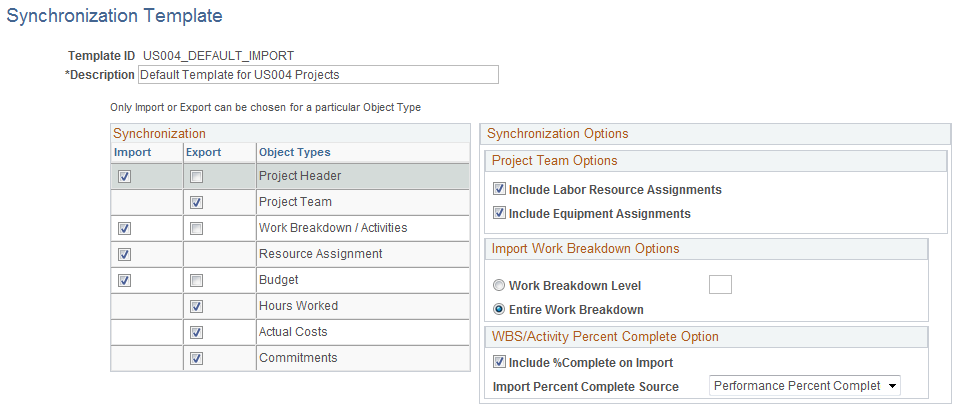Select Work Breakdown Level radio button
Image resolution: width=976 pixels, height=411 pixels.
(499, 286)
